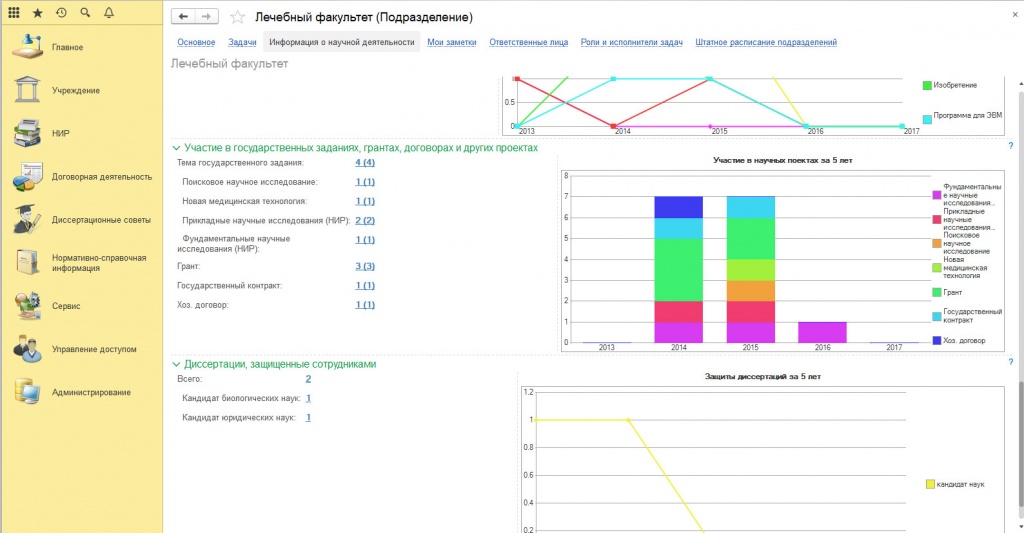
Task: Open Поисковое научное исследование 1 (1) link
Action: (365, 182)
